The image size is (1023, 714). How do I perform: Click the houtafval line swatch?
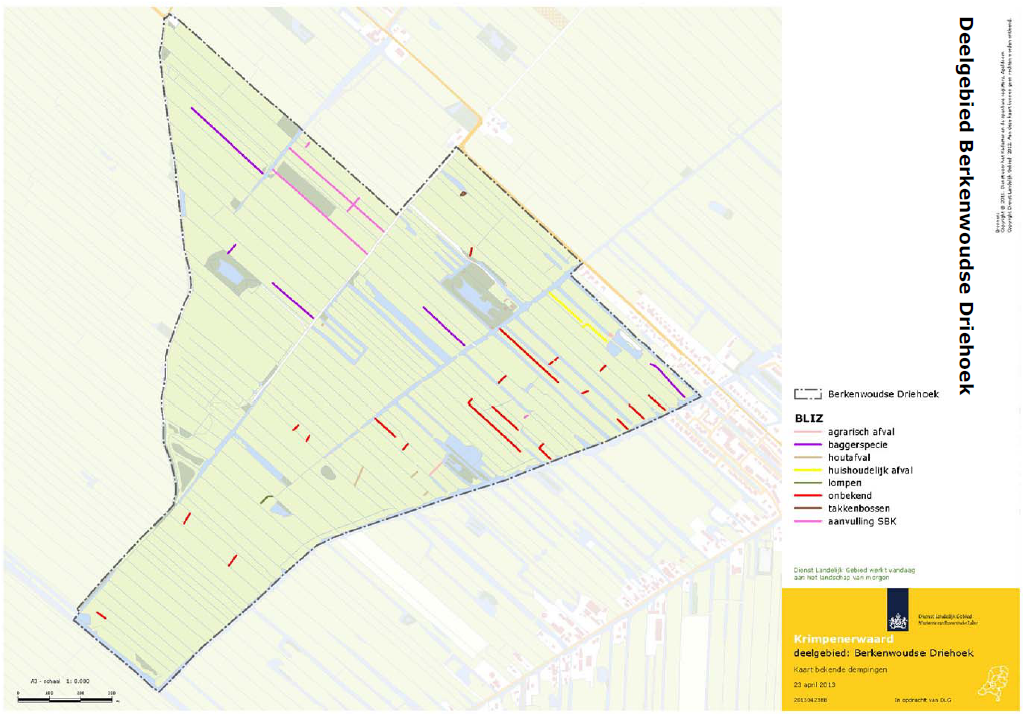pyautogui.click(x=807, y=458)
